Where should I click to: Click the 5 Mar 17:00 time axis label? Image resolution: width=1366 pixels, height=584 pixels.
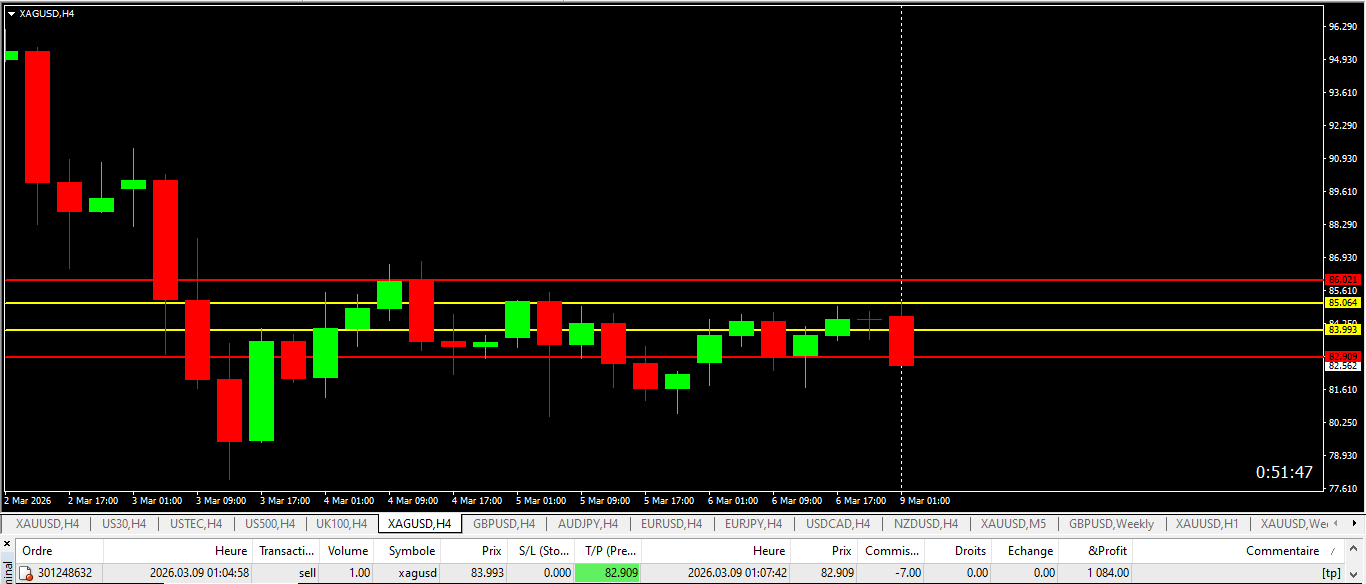click(669, 500)
